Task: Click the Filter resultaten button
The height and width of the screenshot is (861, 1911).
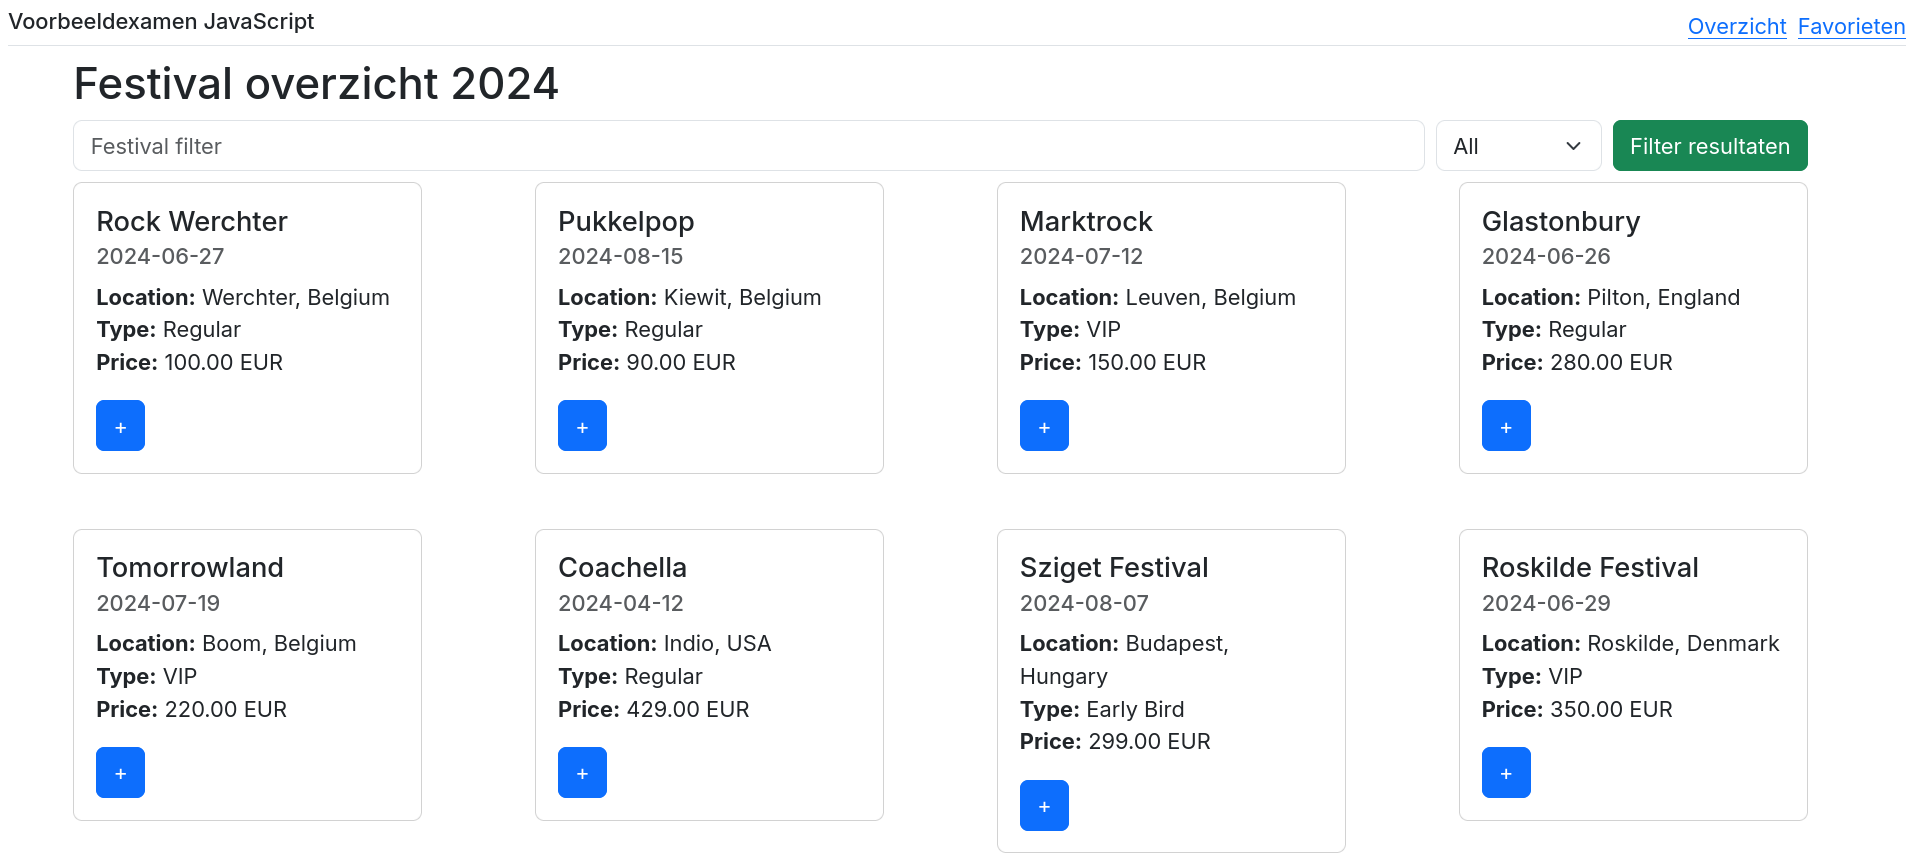Action: [1709, 146]
